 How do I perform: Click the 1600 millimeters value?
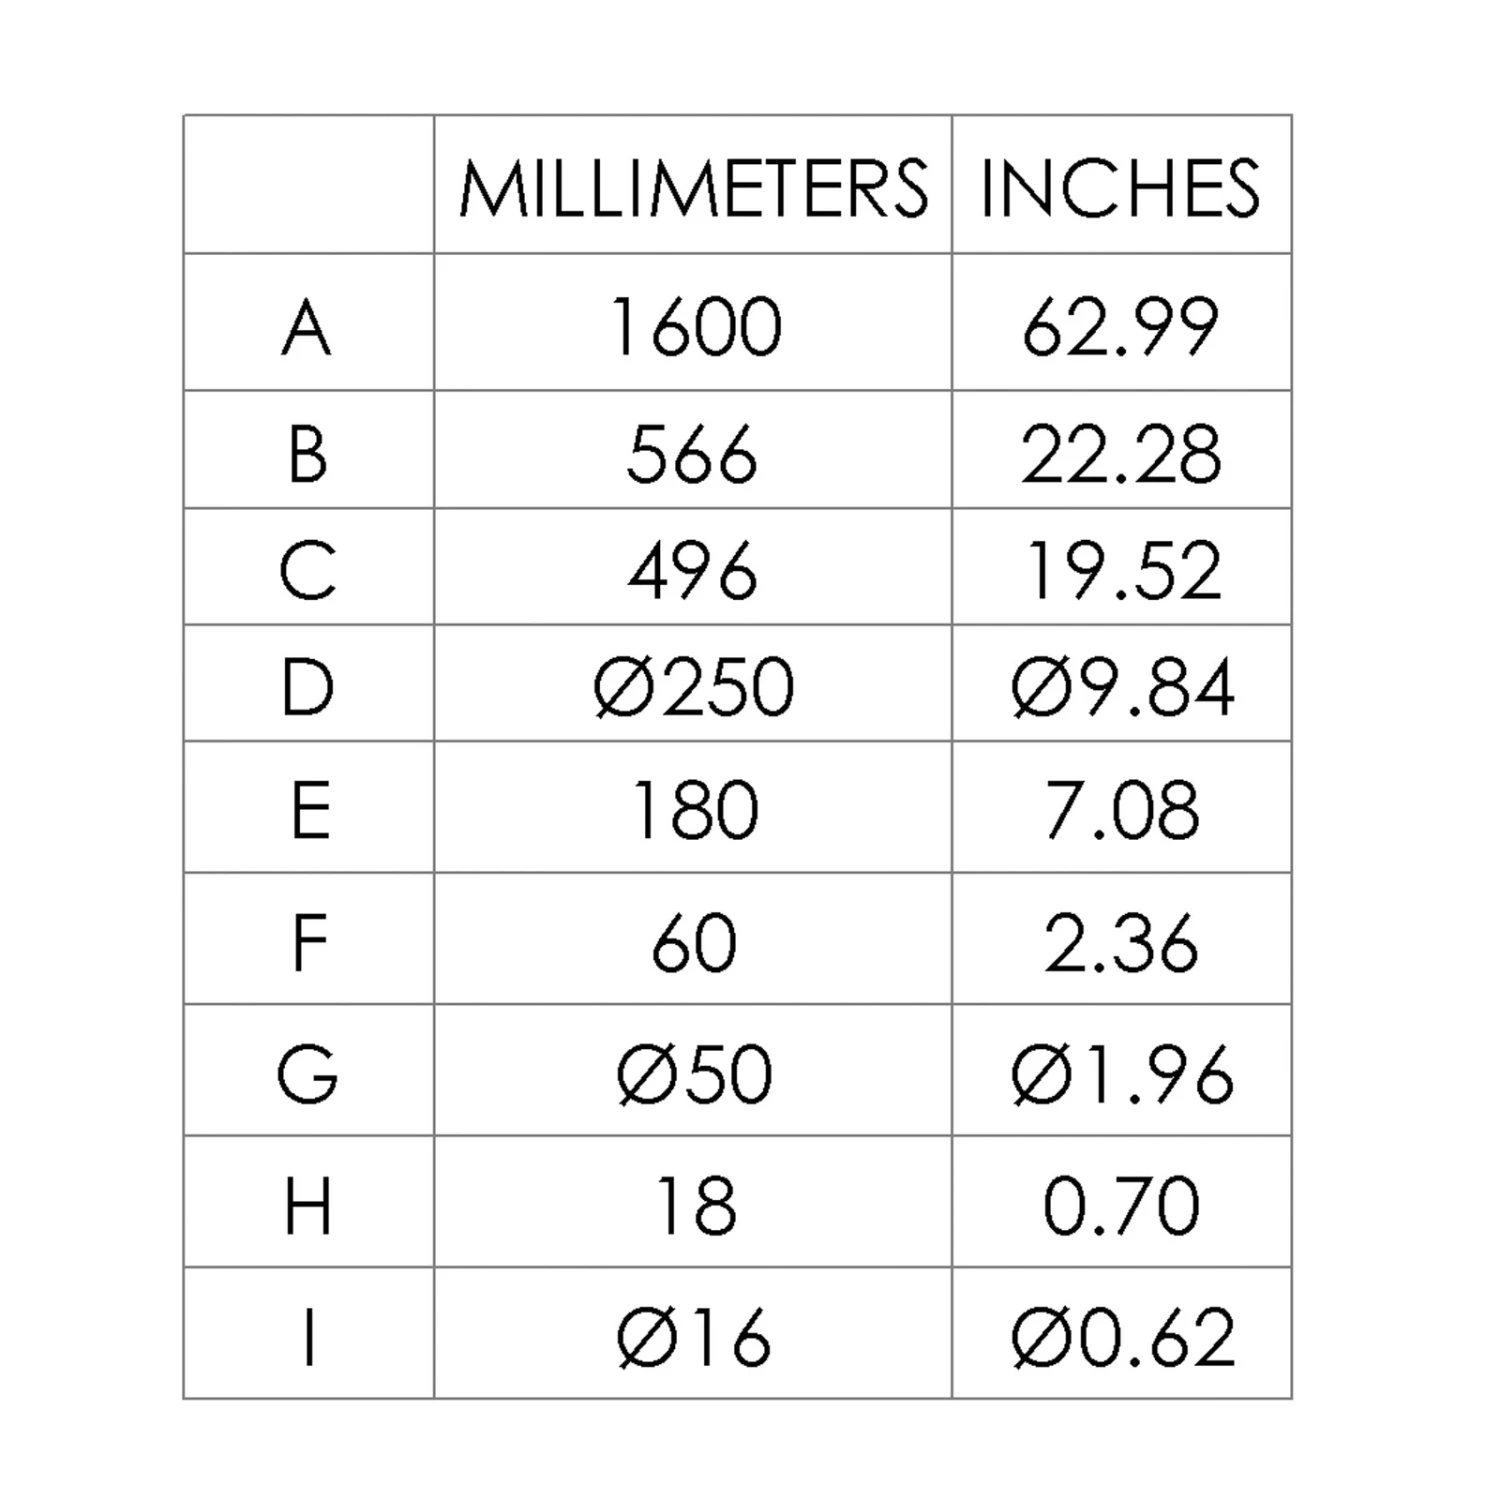coord(694,327)
